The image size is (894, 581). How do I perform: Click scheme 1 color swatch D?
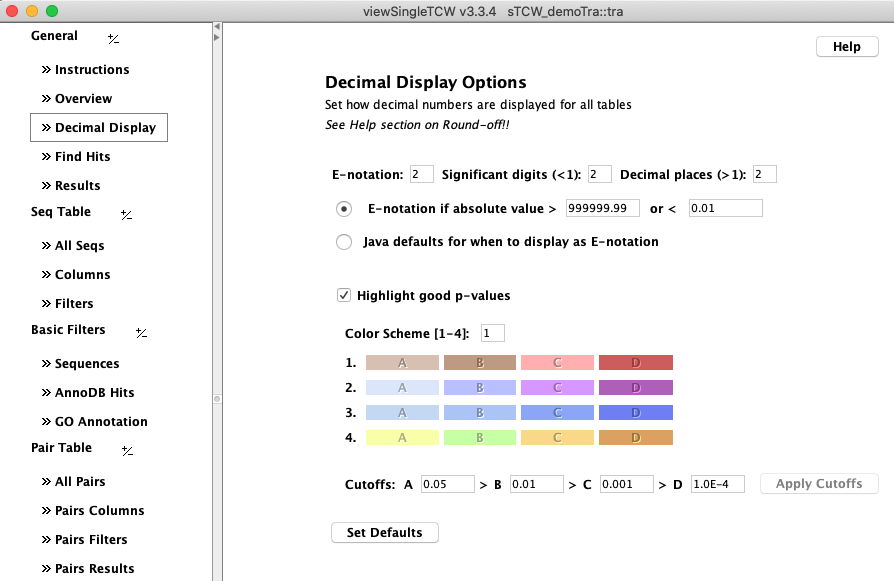tap(635, 363)
